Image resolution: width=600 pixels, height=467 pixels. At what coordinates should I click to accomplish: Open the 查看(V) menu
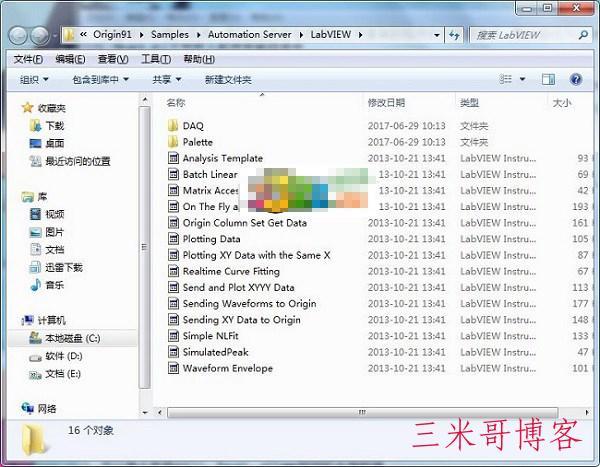tap(113, 59)
